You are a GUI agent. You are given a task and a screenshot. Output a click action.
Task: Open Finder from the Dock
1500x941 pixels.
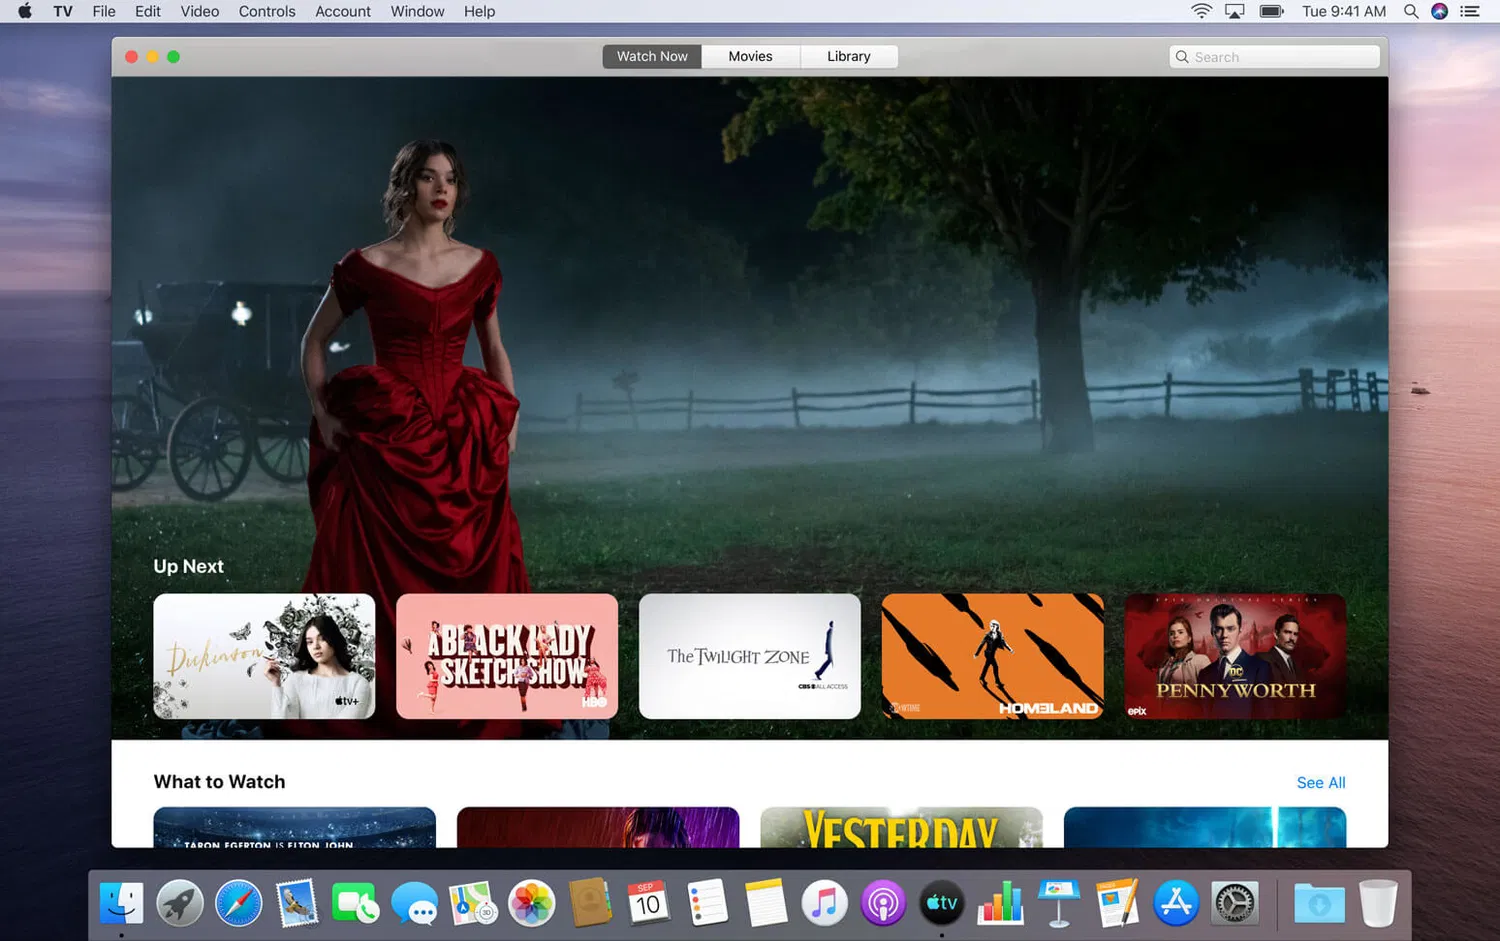pos(122,904)
